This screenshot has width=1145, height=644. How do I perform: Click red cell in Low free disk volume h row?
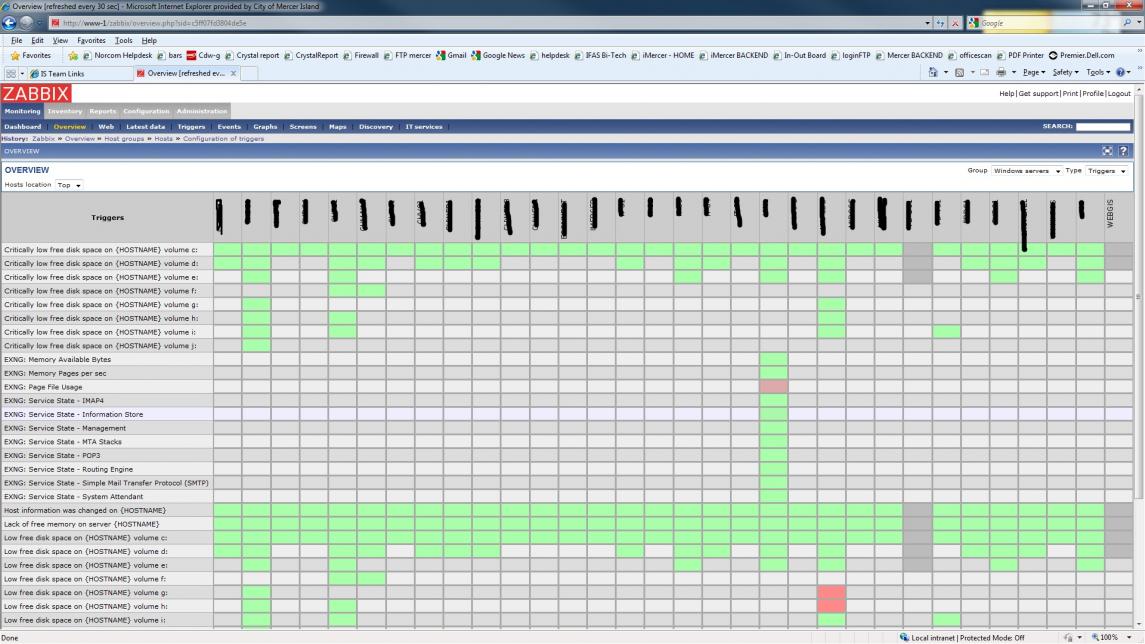(x=831, y=606)
